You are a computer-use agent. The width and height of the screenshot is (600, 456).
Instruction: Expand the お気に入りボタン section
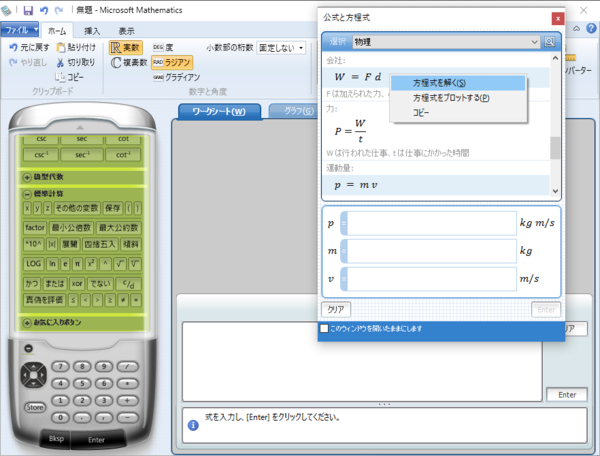coord(27,322)
